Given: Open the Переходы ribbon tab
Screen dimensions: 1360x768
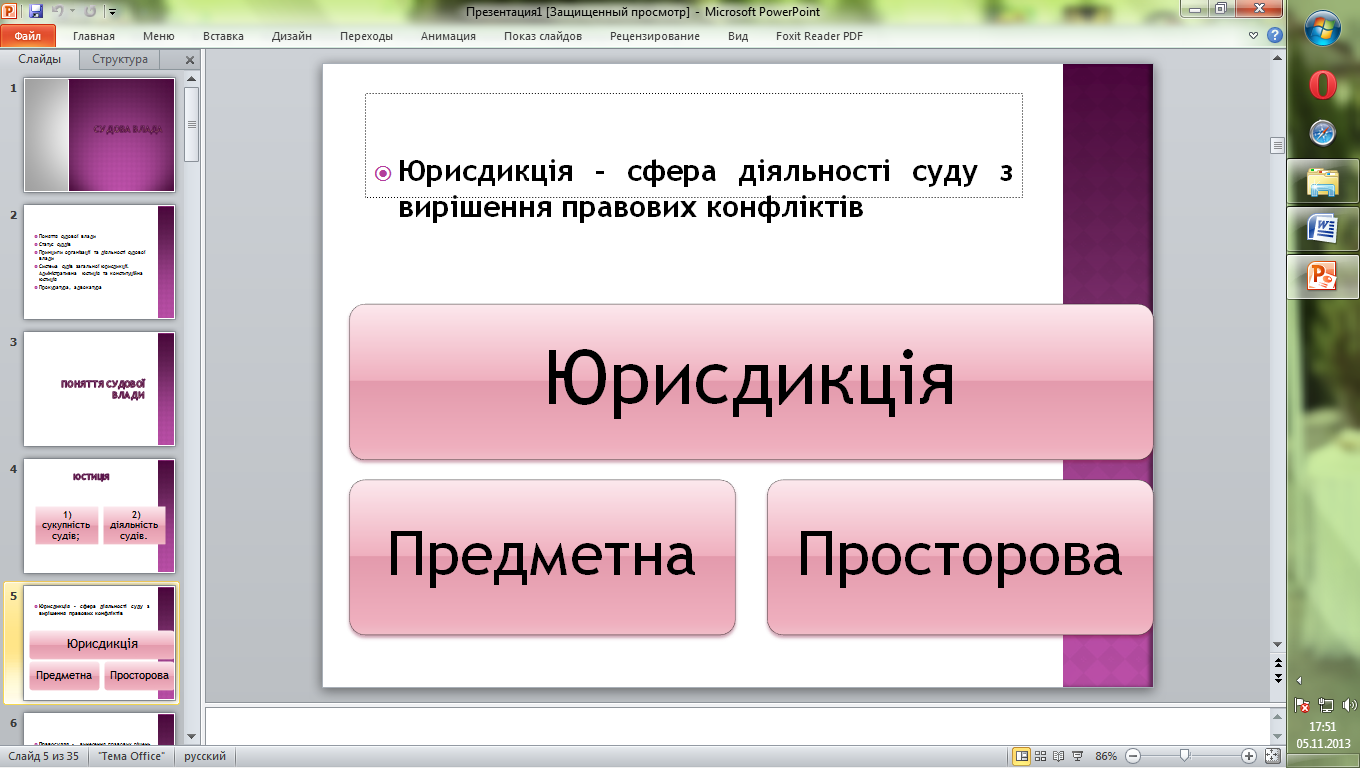Looking at the screenshot, I should tap(366, 36).
